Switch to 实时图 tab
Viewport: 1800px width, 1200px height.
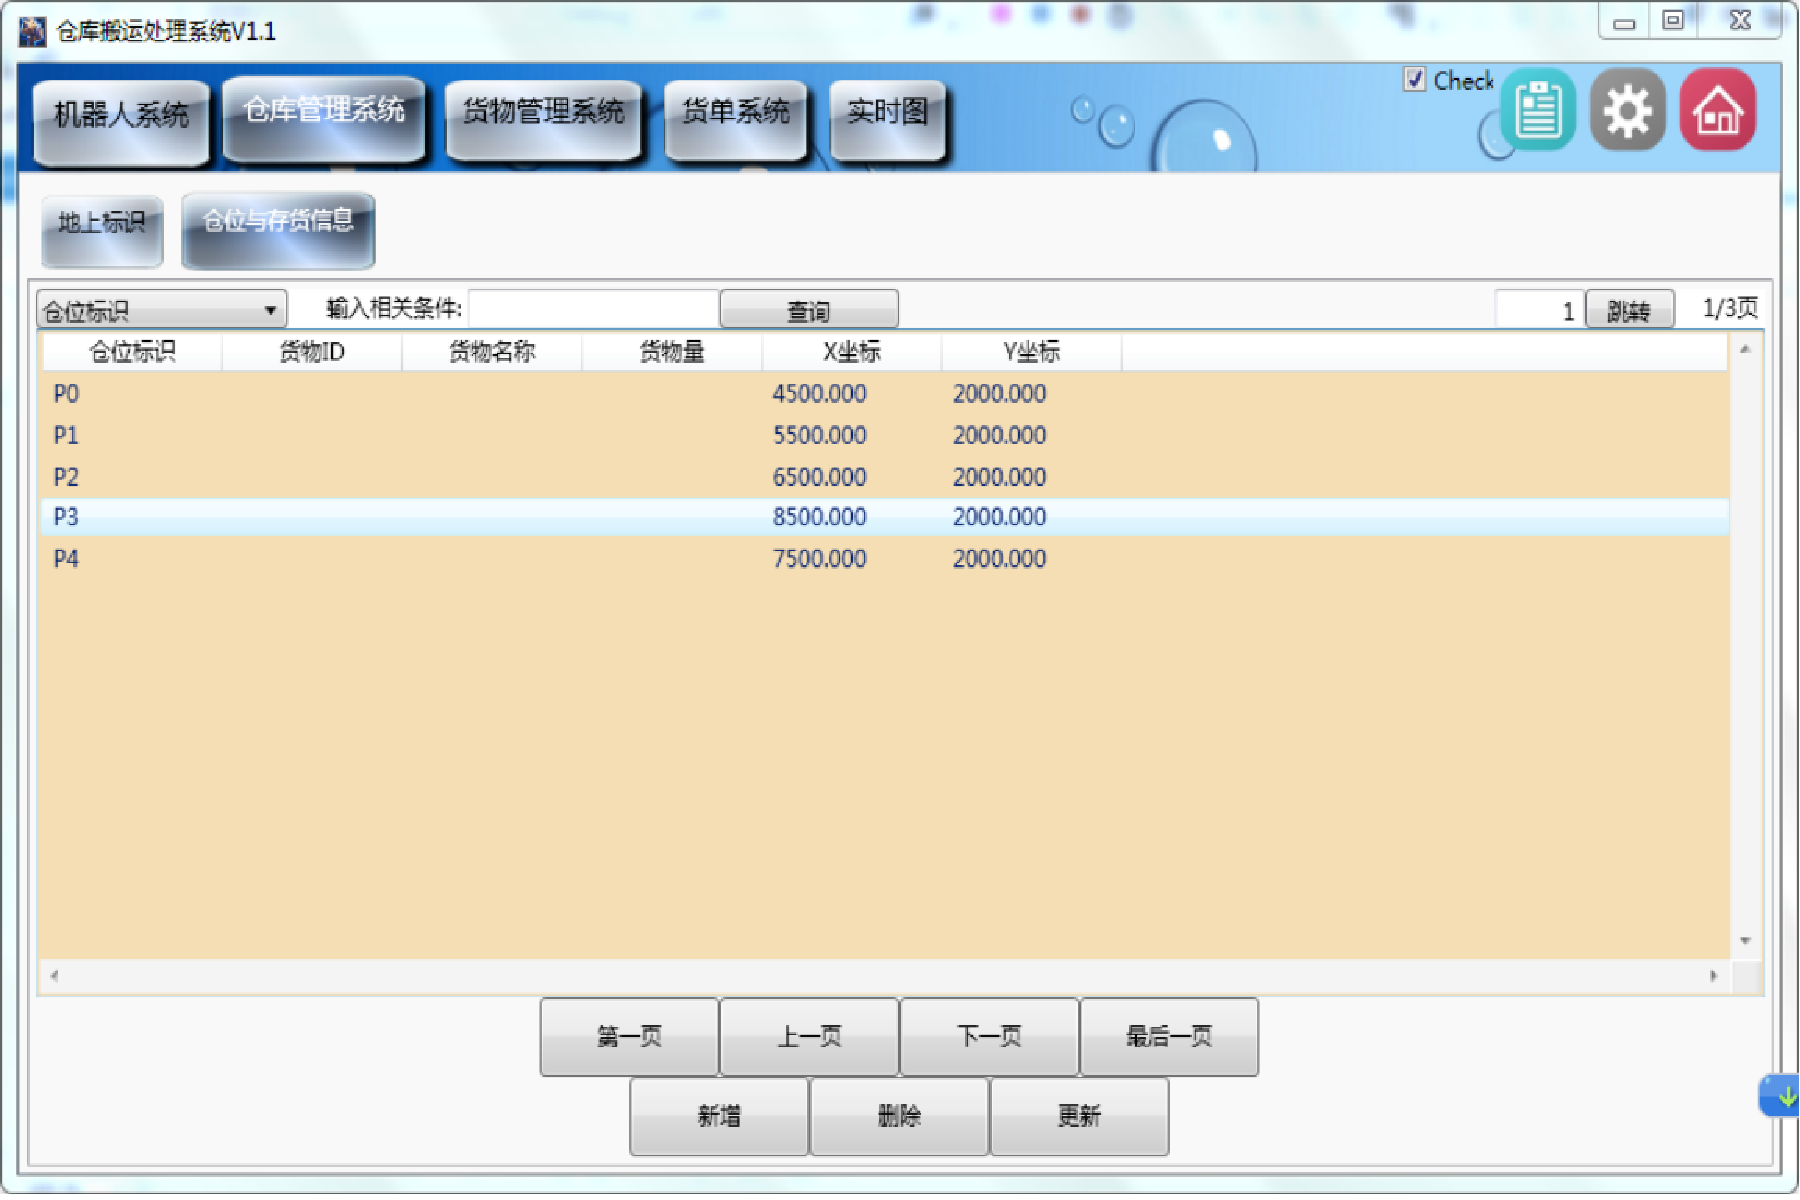[888, 119]
